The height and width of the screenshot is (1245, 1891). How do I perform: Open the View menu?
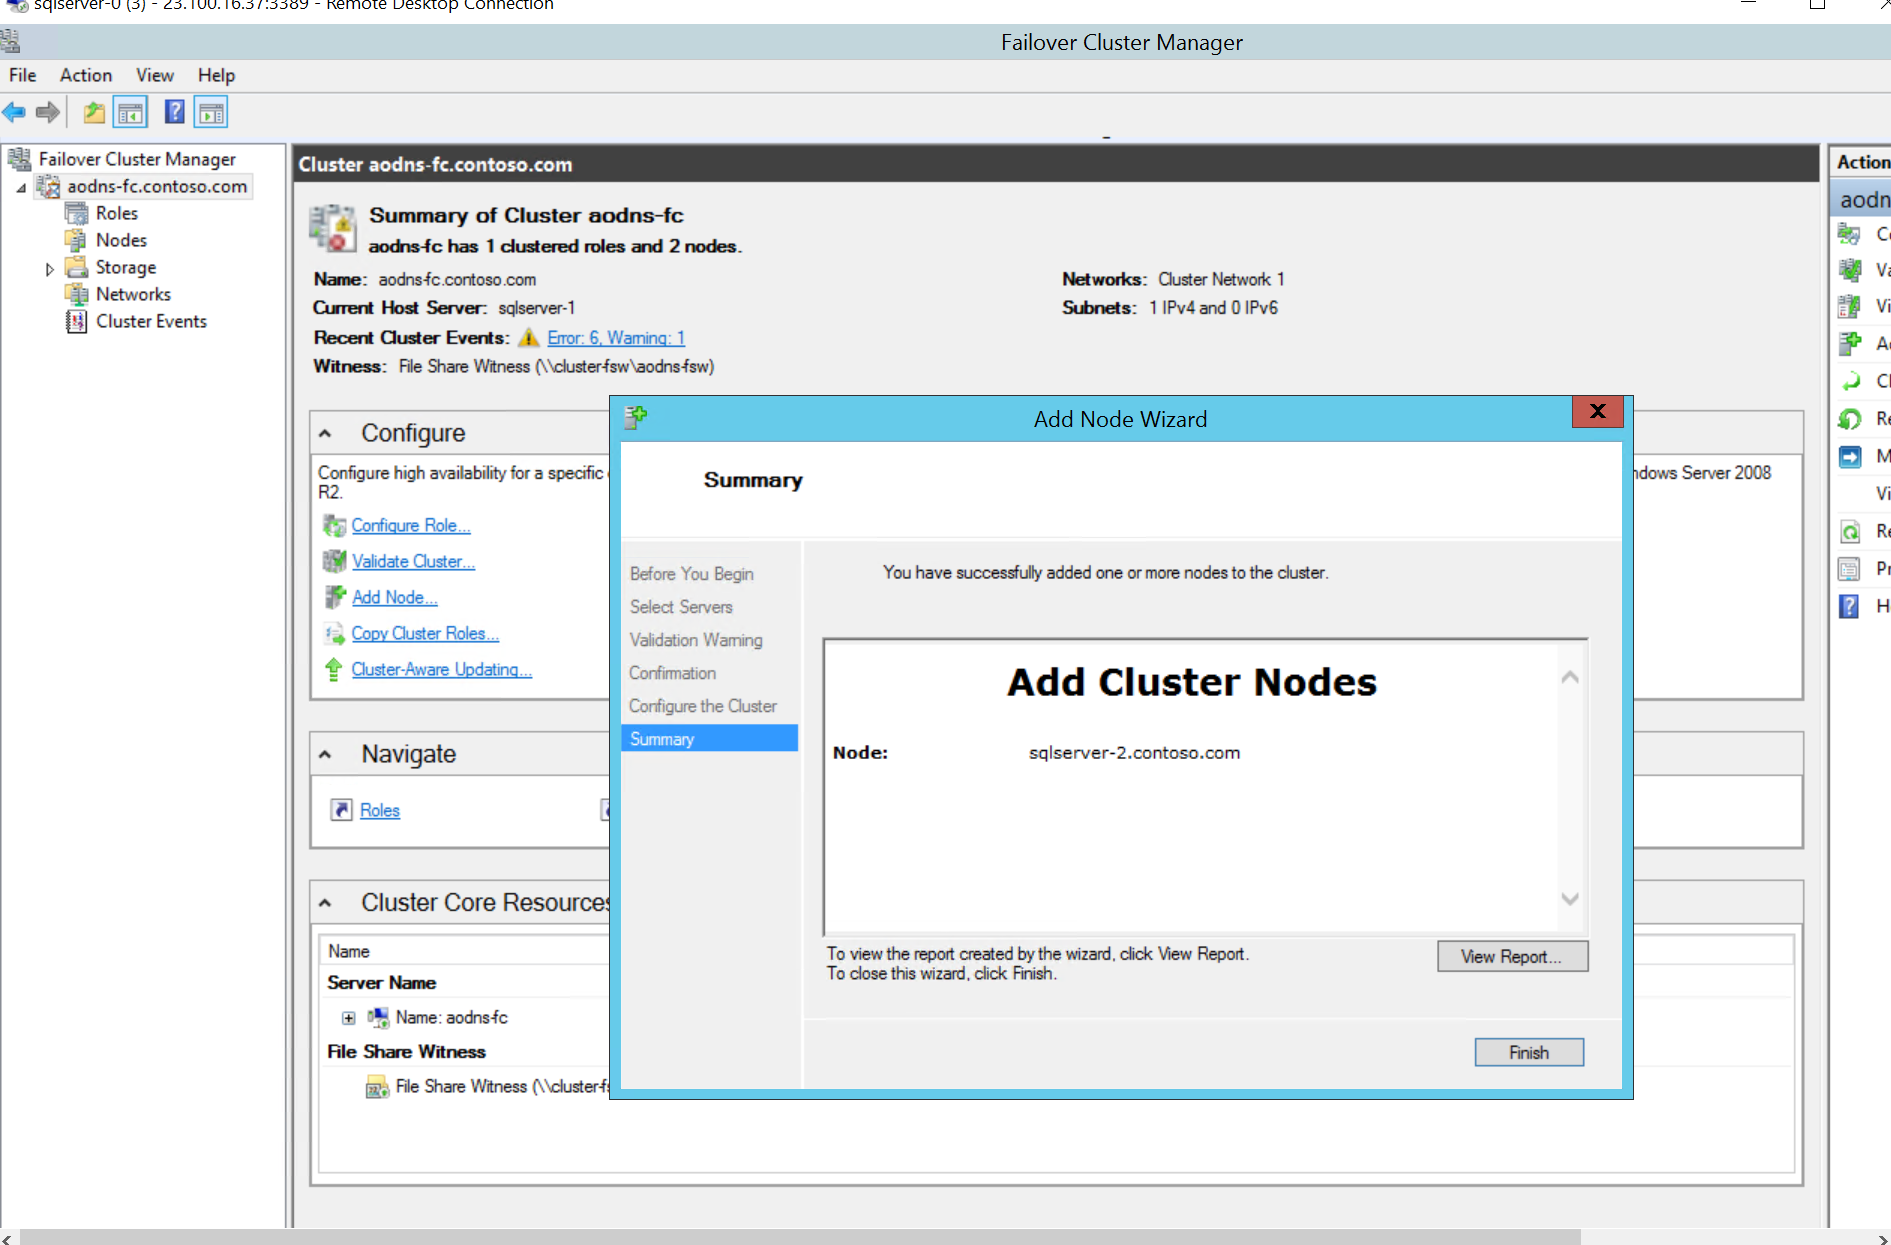pos(154,75)
